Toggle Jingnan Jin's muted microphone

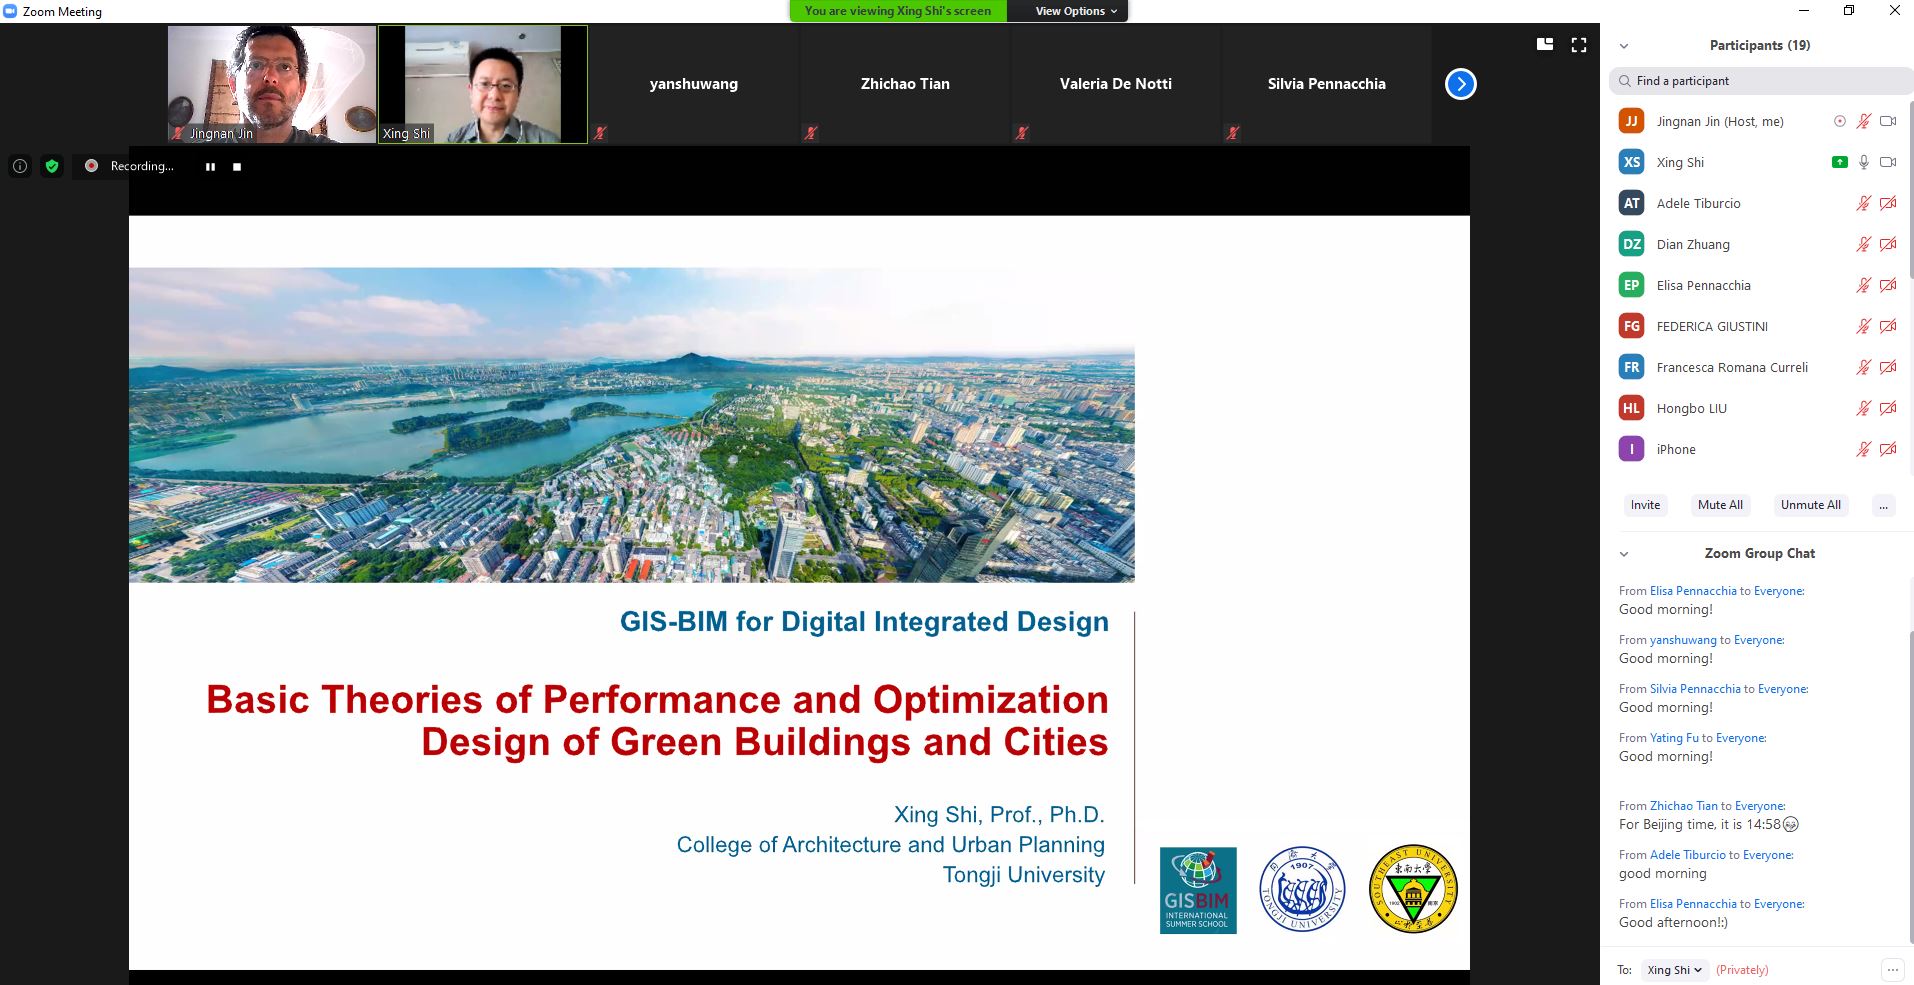1864,121
